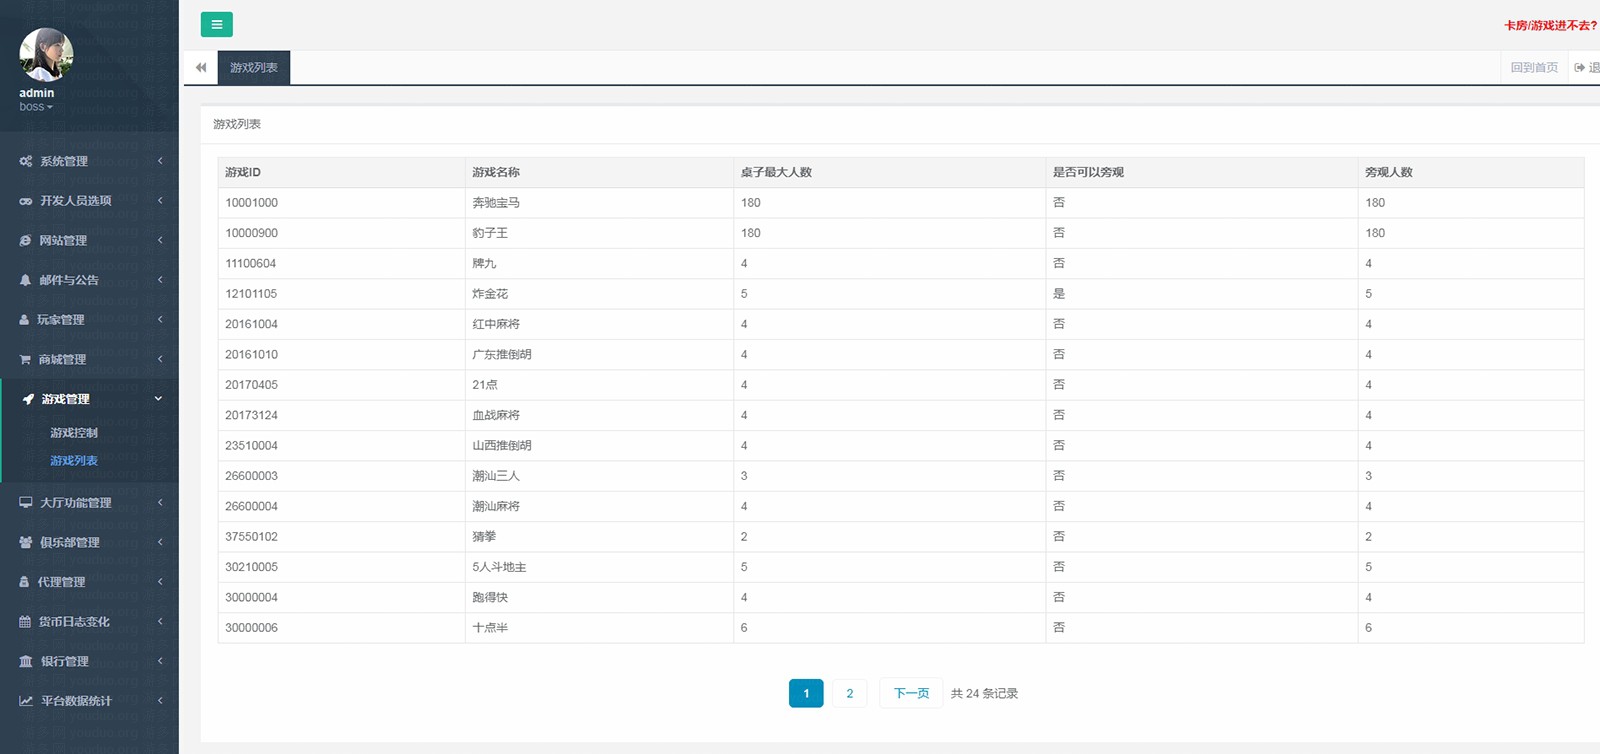Click the line chart icon beside 平台数据统计

pyautogui.click(x=26, y=701)
